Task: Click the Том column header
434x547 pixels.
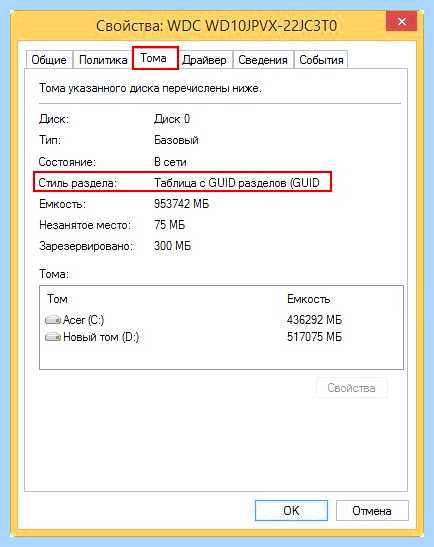Action: tap(58, 299)
